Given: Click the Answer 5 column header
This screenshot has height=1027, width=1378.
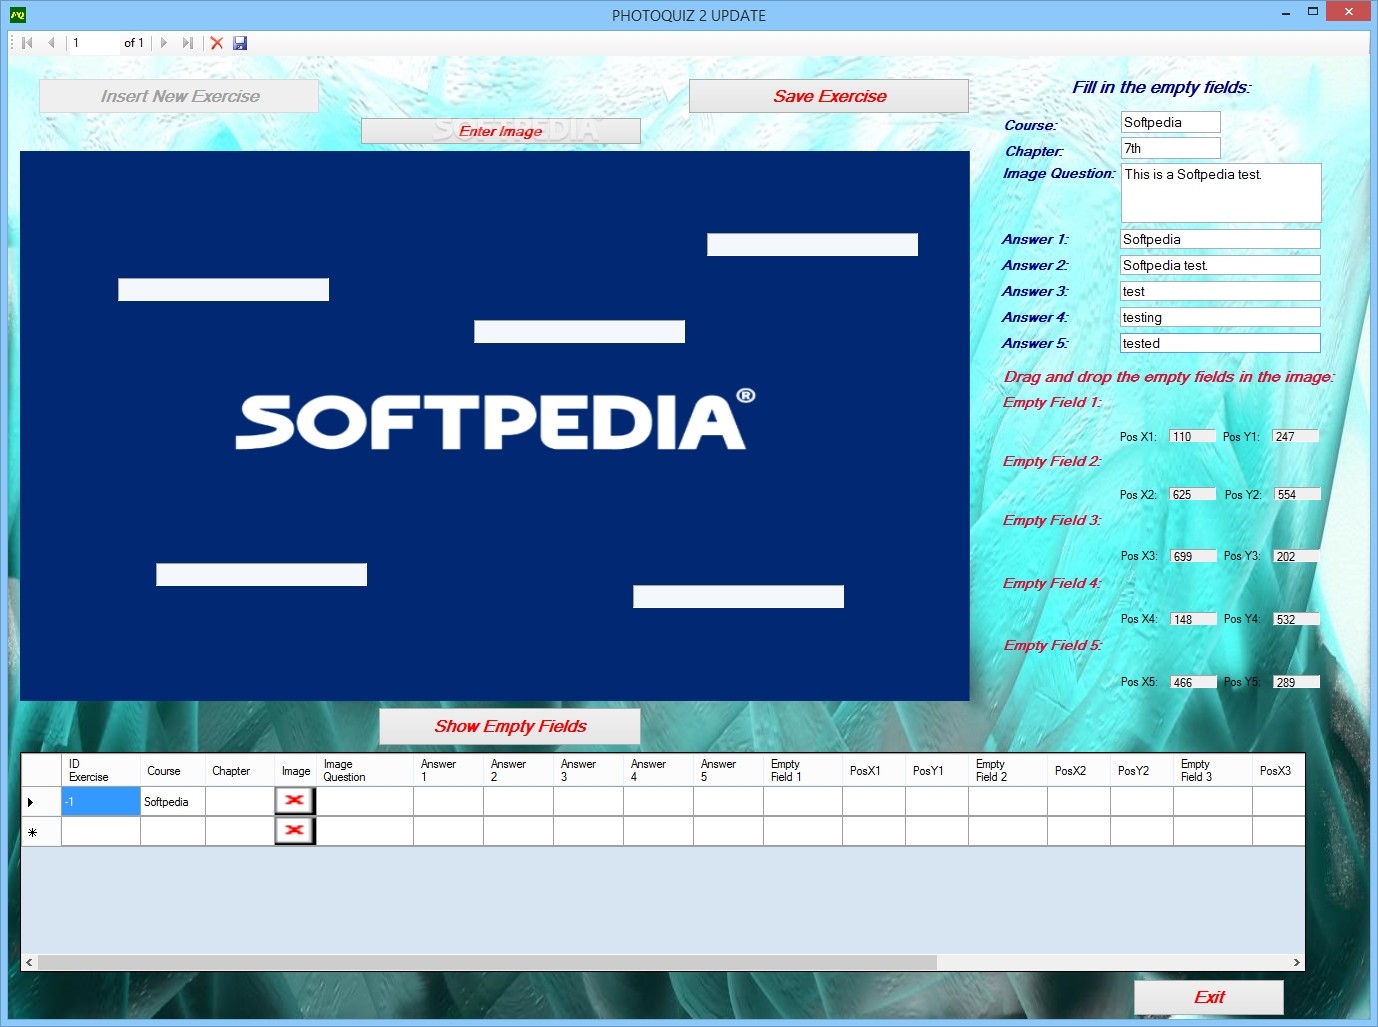Looking at the screenshot, I should click(x=728, y=770).
